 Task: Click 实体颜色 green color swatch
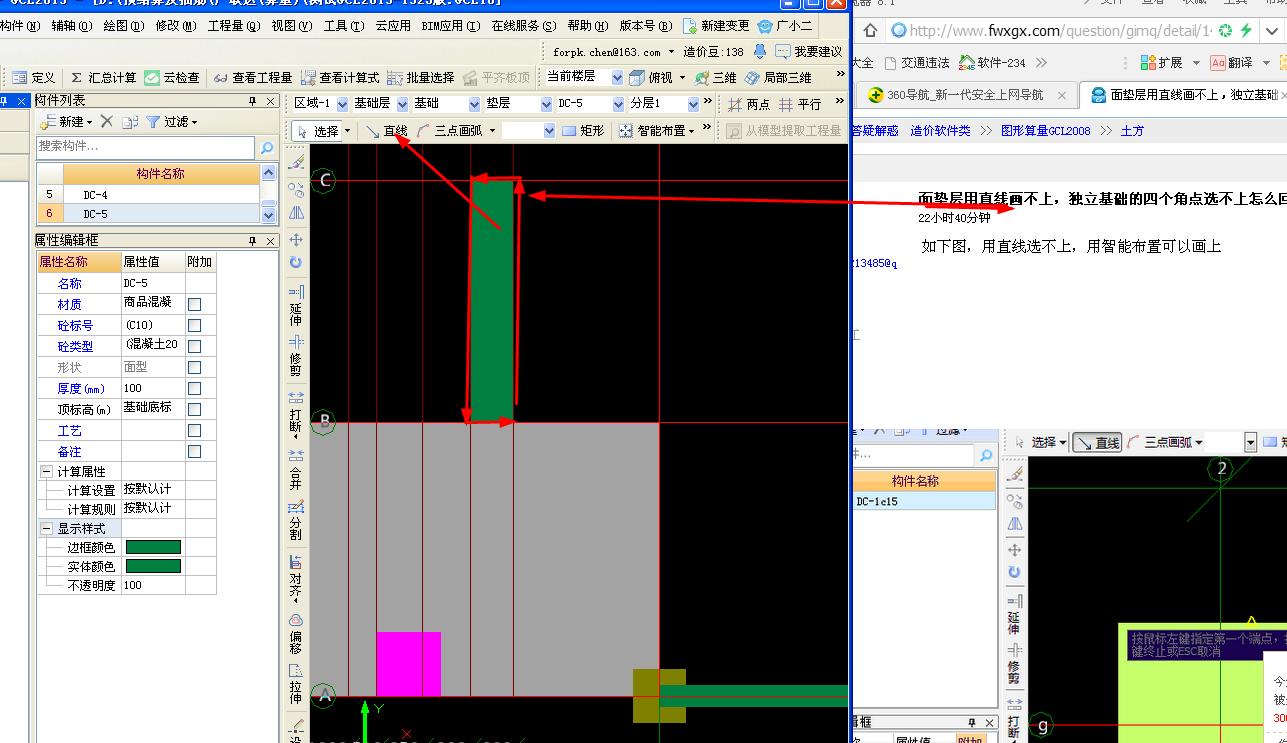click(153, 566)
